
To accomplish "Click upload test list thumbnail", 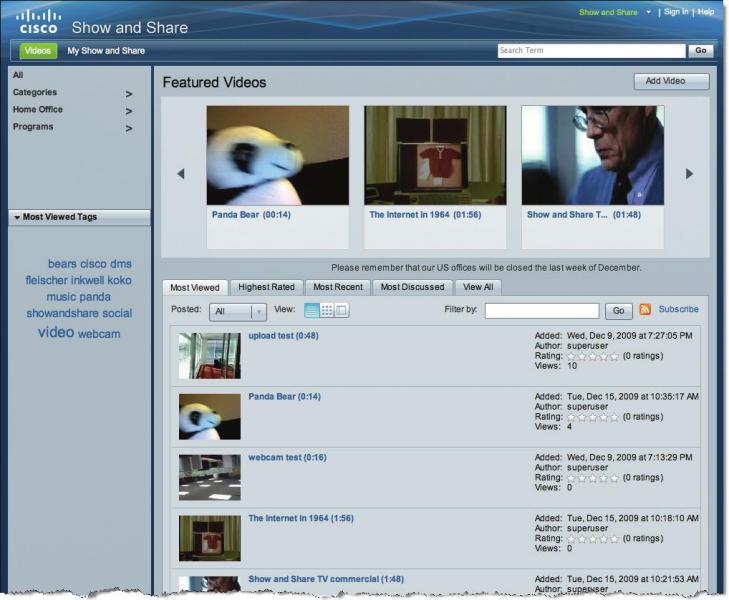I will pos(210,356).
